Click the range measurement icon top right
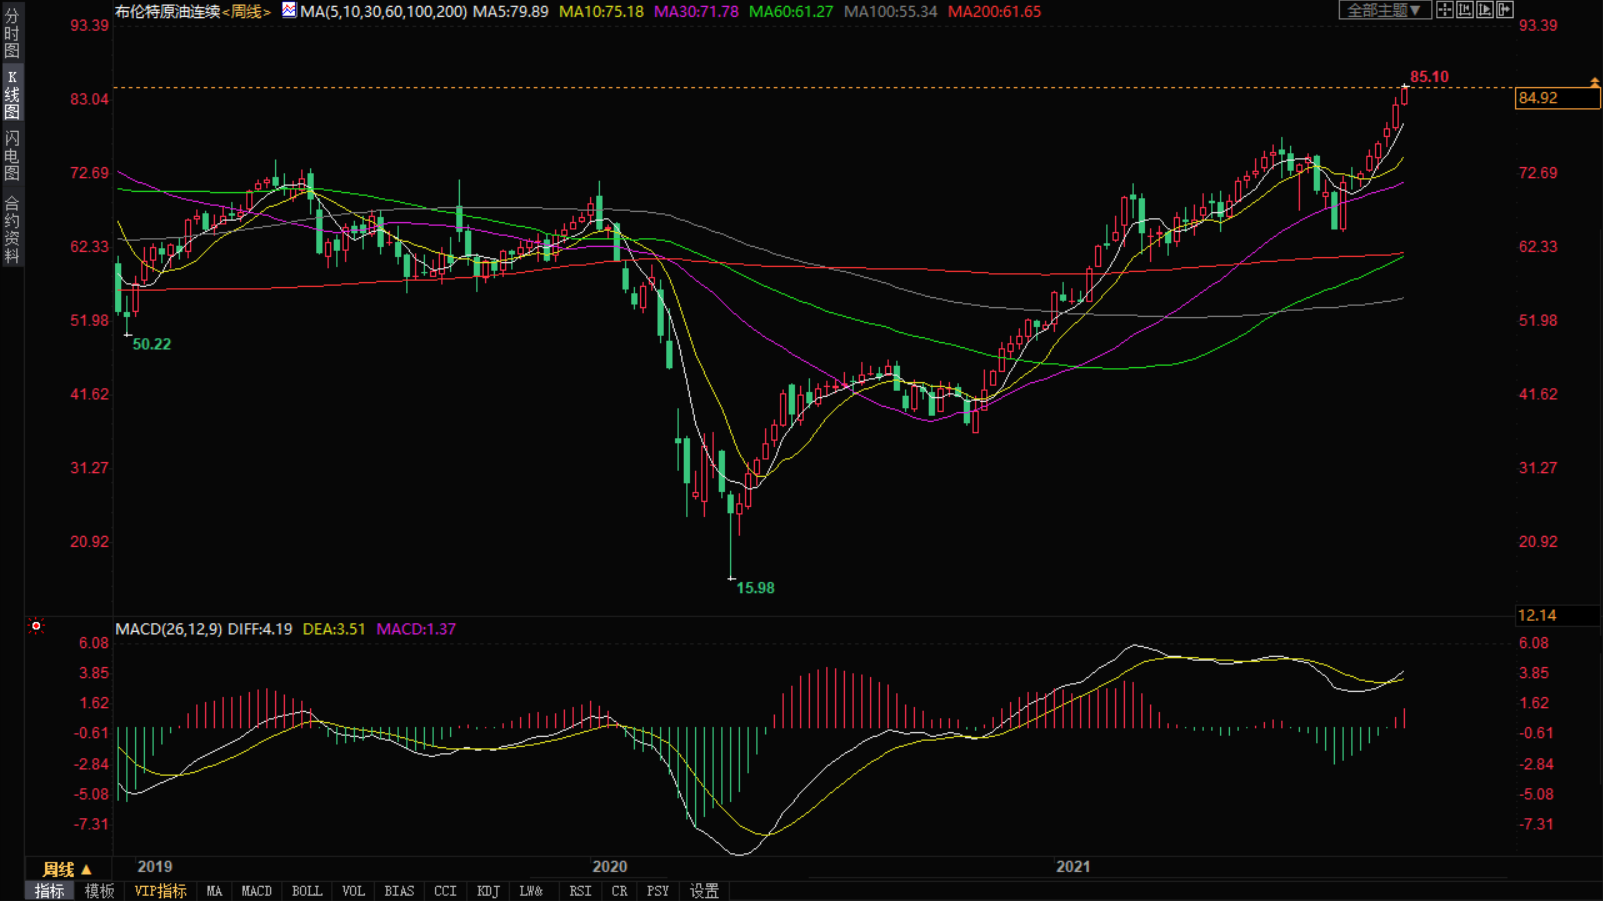The width and height of the screenshot is (1603, 901). click(x=1465, y=10)
